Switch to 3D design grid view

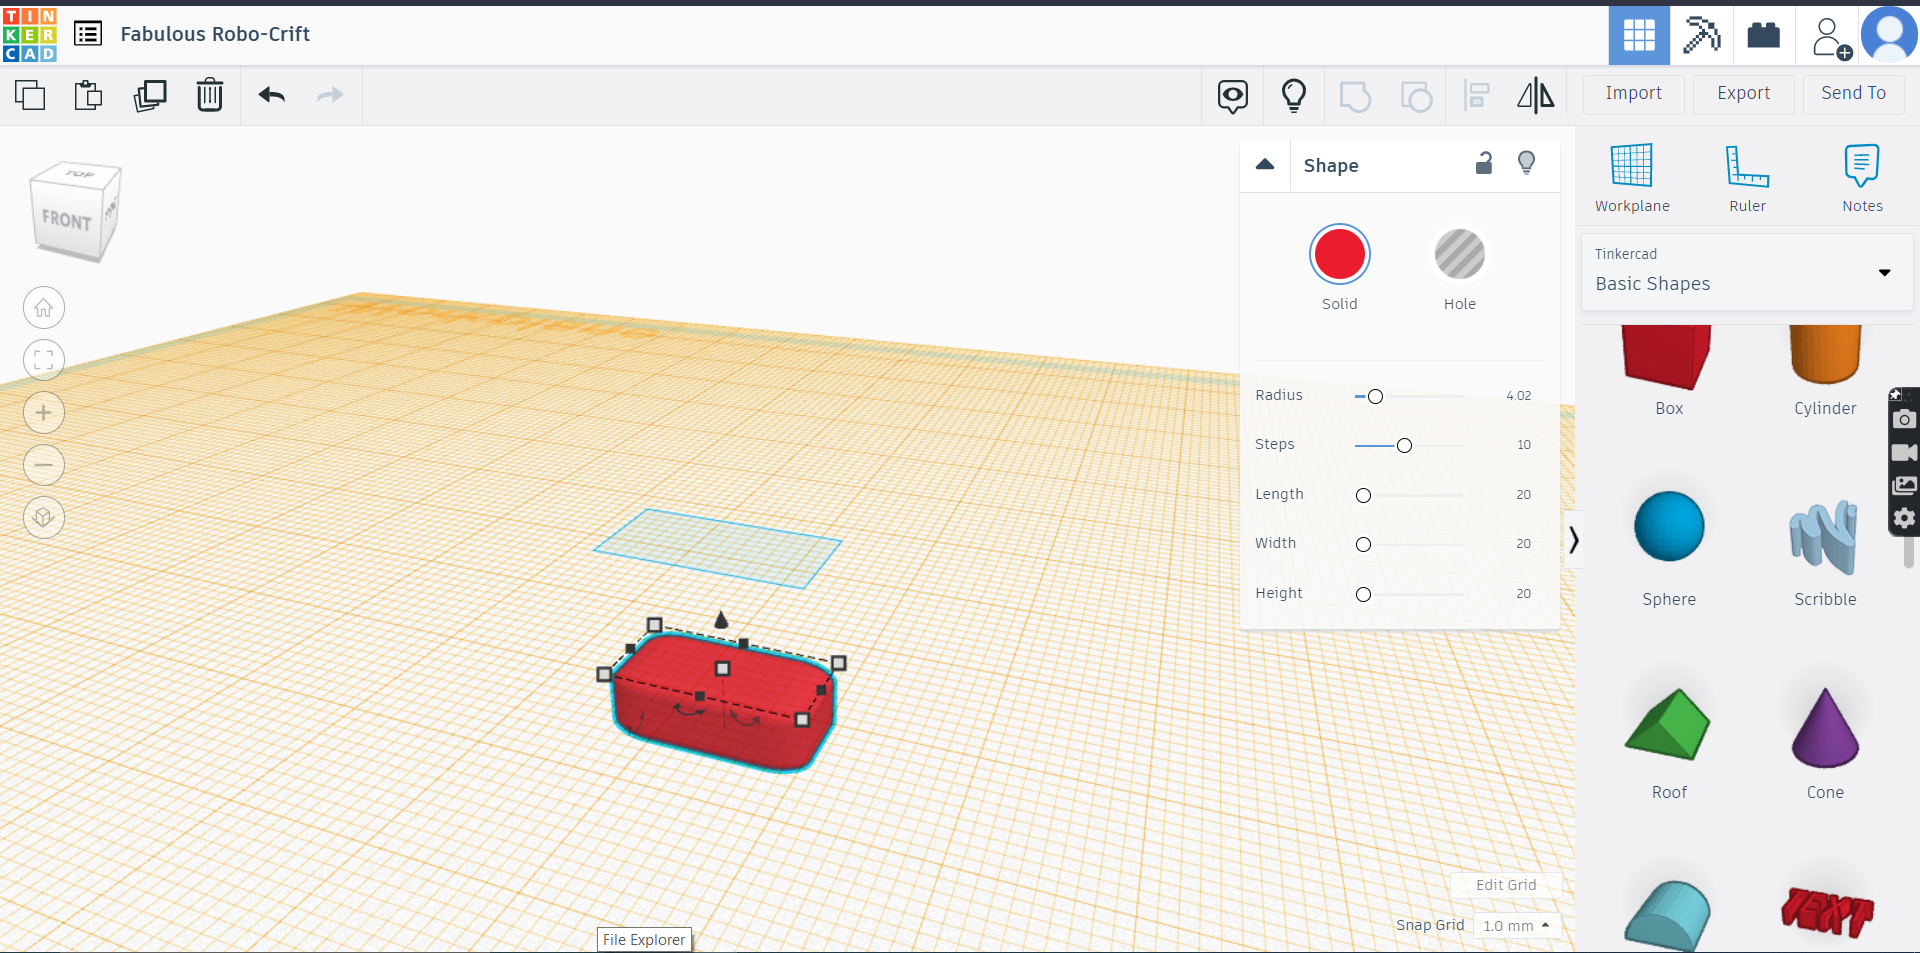[x=1639, y=35]
